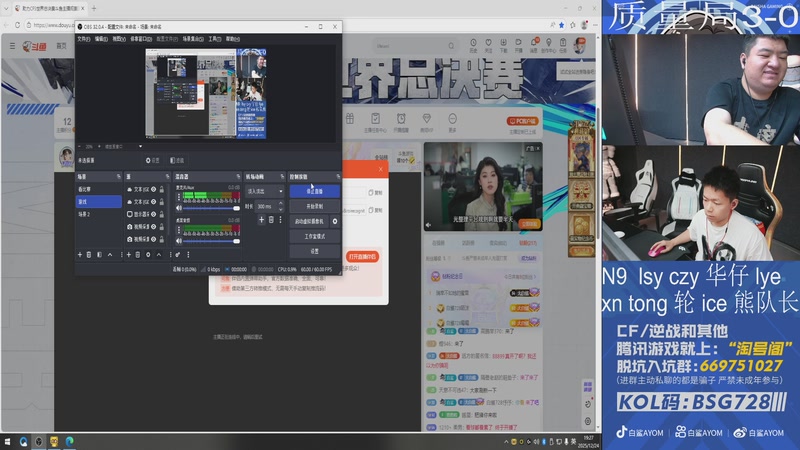Screen dimensions: 800x450
Task: Toggle lock on last video capture source
Action: (162, 239)
